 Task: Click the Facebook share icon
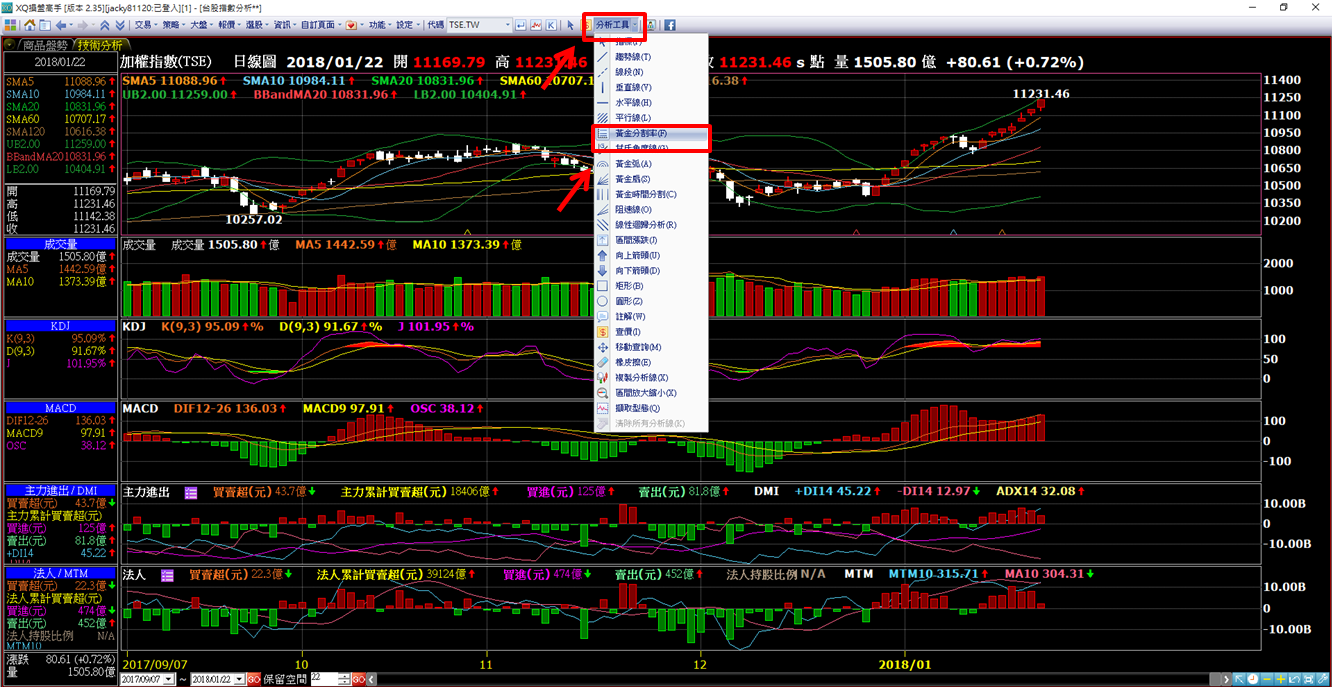coord(669,25)
